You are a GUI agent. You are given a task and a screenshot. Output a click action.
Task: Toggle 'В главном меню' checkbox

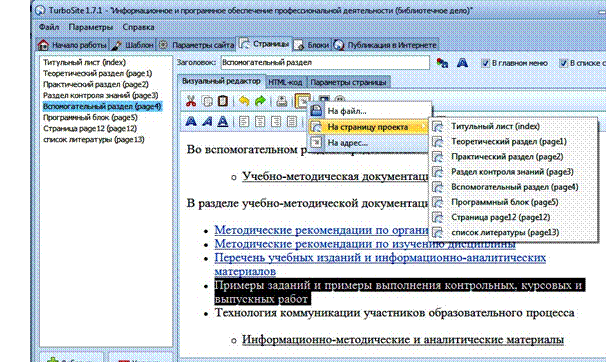485,63
